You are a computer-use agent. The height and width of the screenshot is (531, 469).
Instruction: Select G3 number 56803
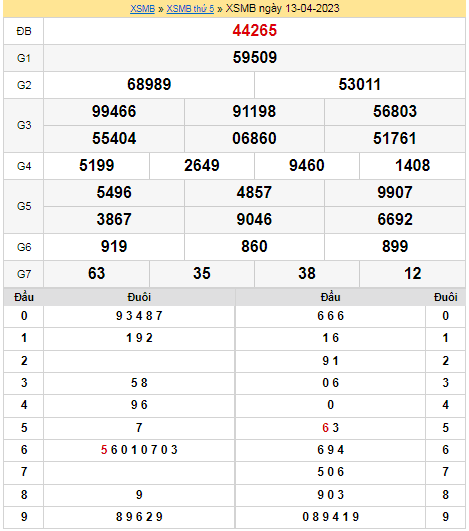click(395, 111)
